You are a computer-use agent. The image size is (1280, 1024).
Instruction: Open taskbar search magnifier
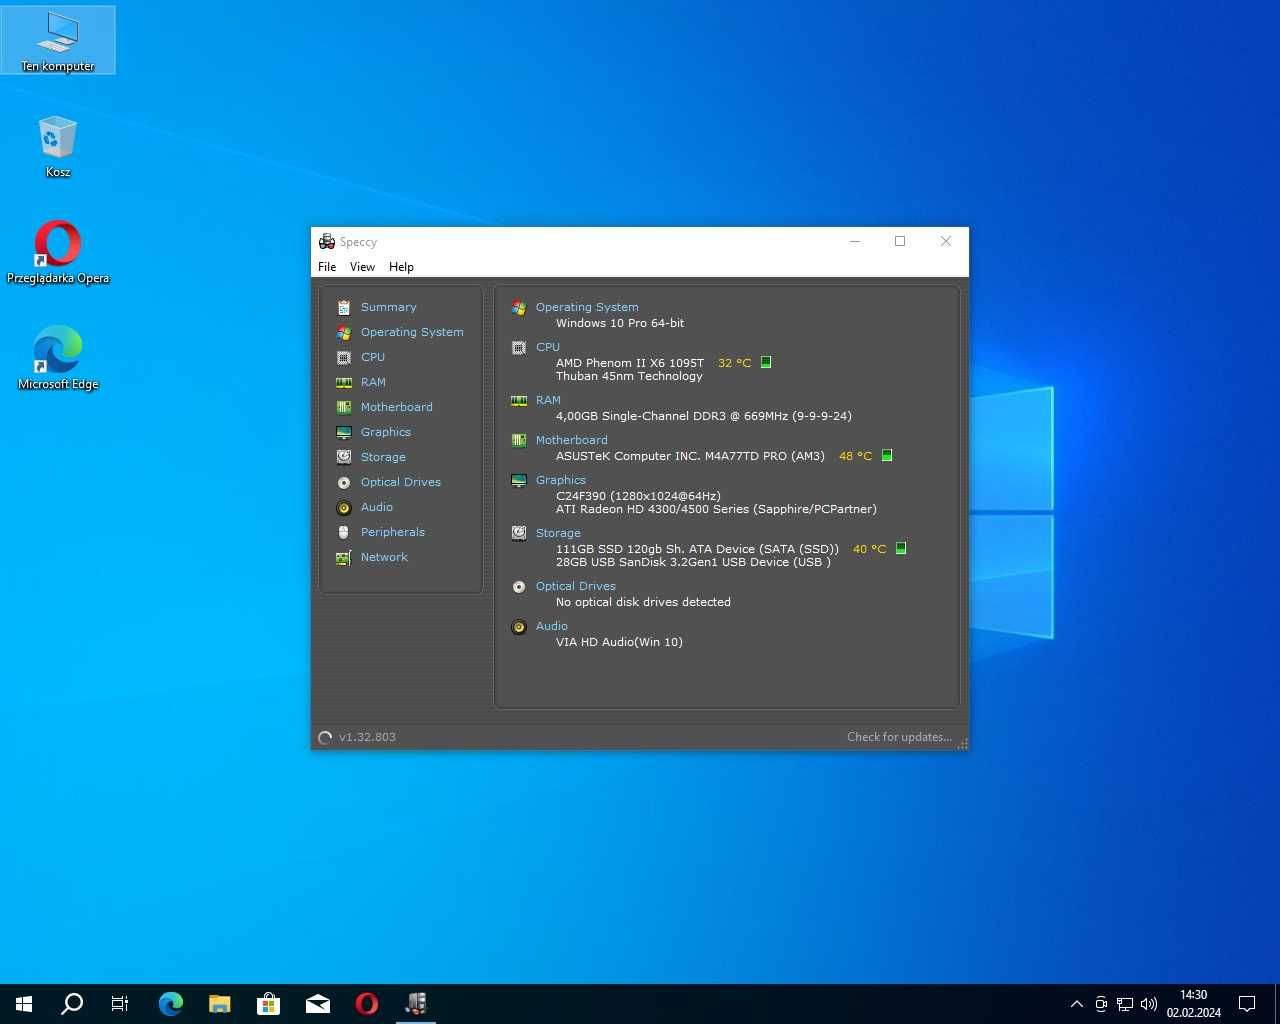[72, 1004]
